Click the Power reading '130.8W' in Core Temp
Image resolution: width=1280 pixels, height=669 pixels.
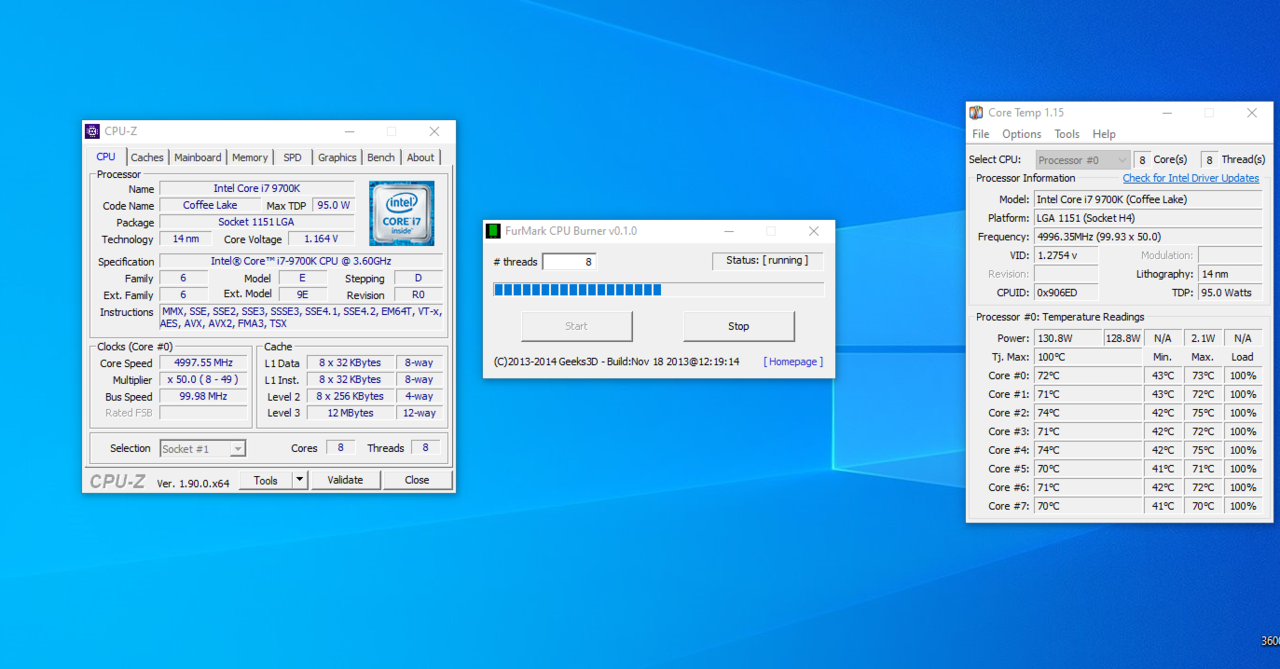point(1066,338)
